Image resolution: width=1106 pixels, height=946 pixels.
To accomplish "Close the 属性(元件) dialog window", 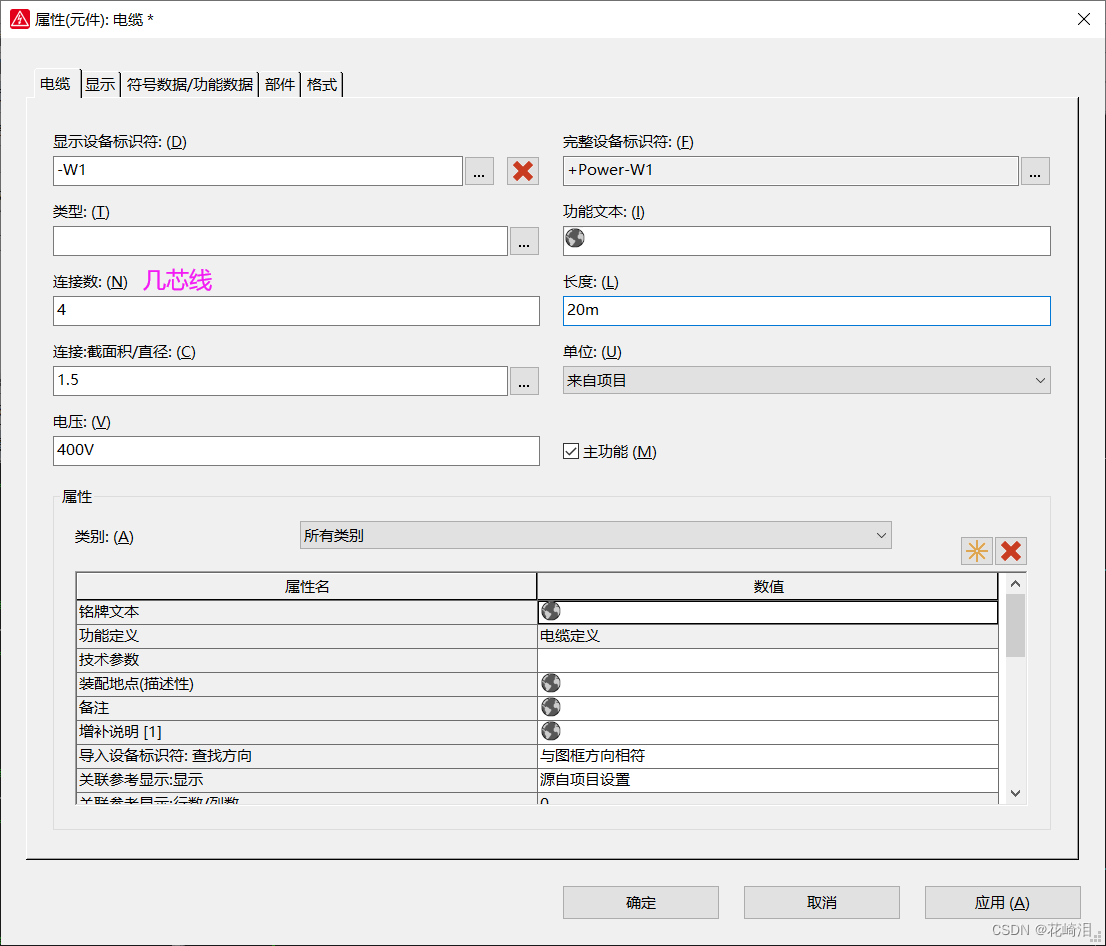I will 1084,19.
